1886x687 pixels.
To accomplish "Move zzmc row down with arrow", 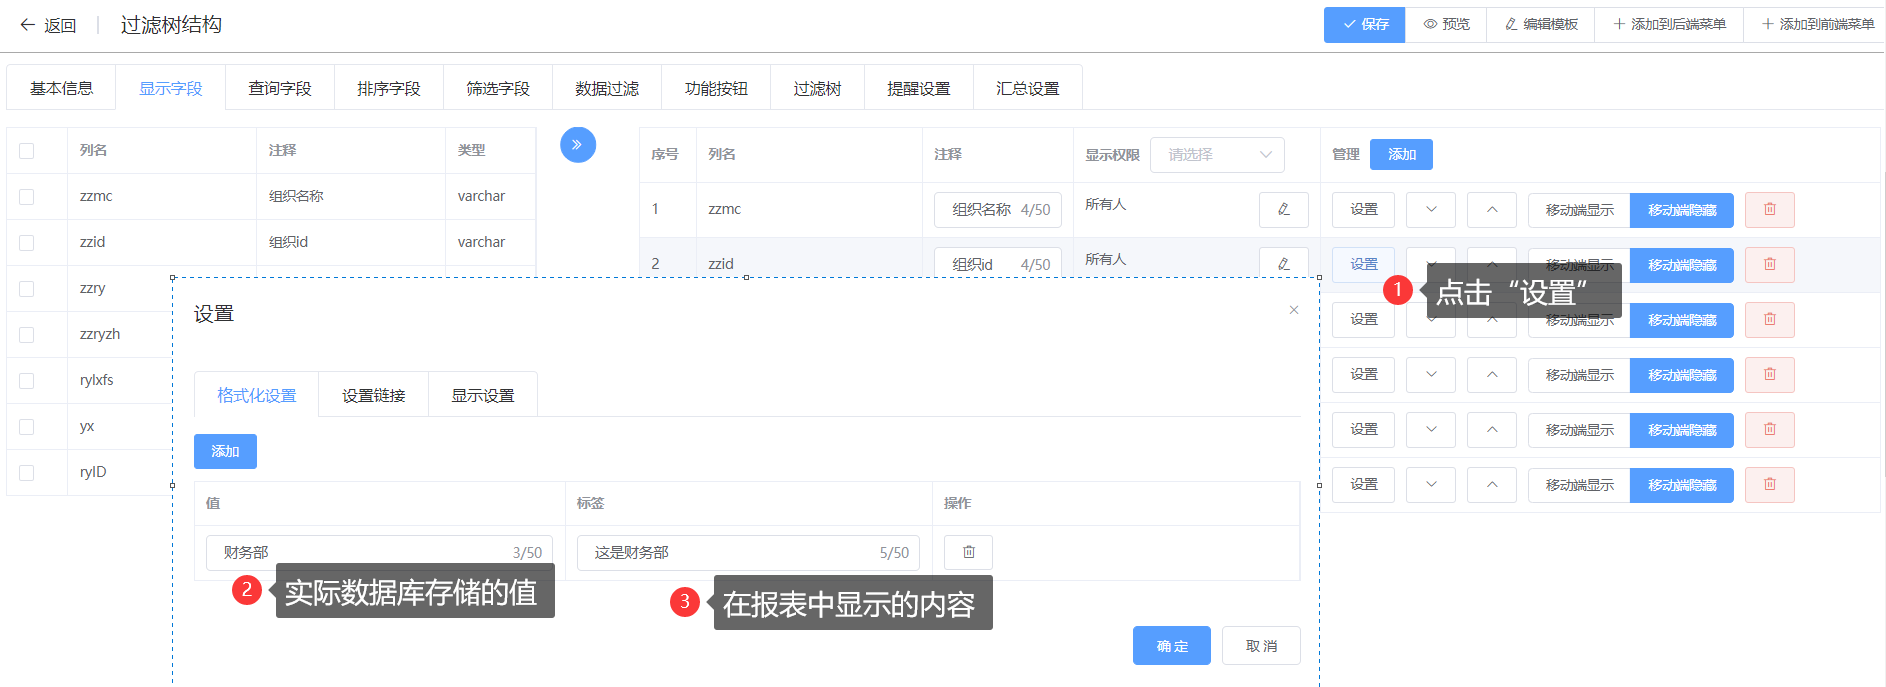I will click(1430, 210).
